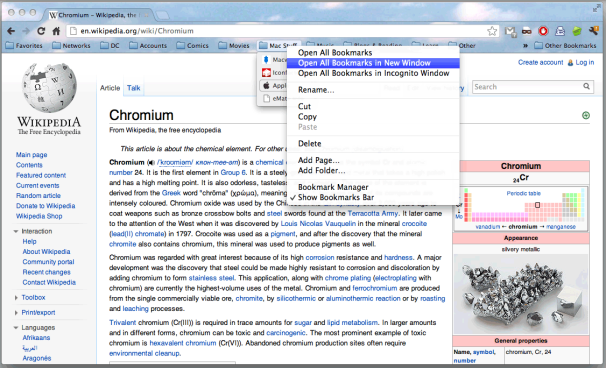606x368 pixels.
Task: Switch to the Article tab
Action: [110, 88]
